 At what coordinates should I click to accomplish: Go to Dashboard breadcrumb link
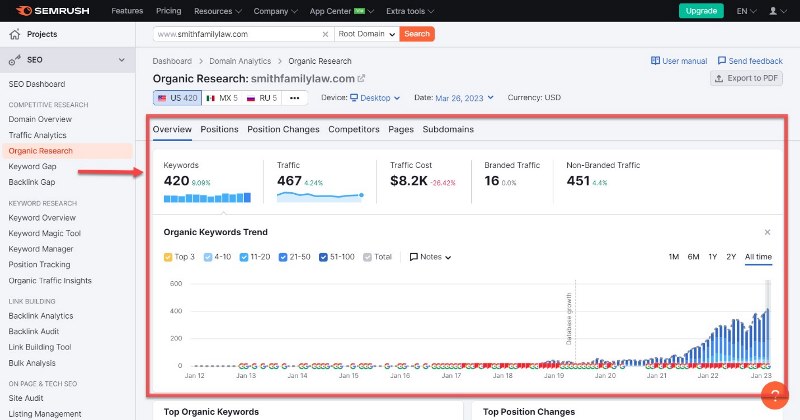(172, 61)
